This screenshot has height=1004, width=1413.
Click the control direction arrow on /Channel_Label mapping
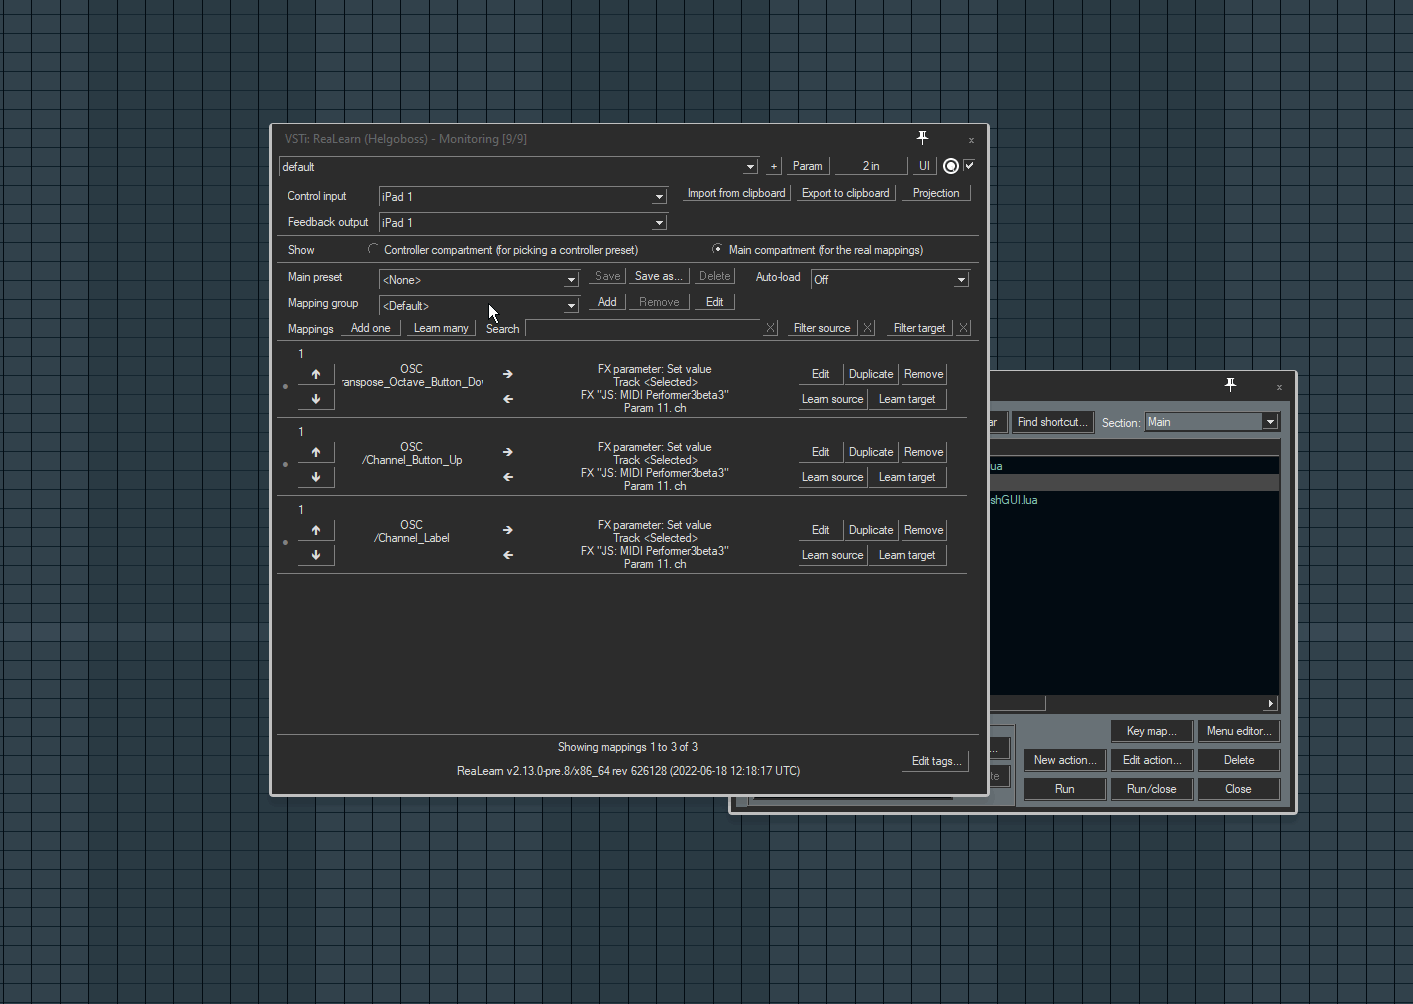[x=507, y=529]
